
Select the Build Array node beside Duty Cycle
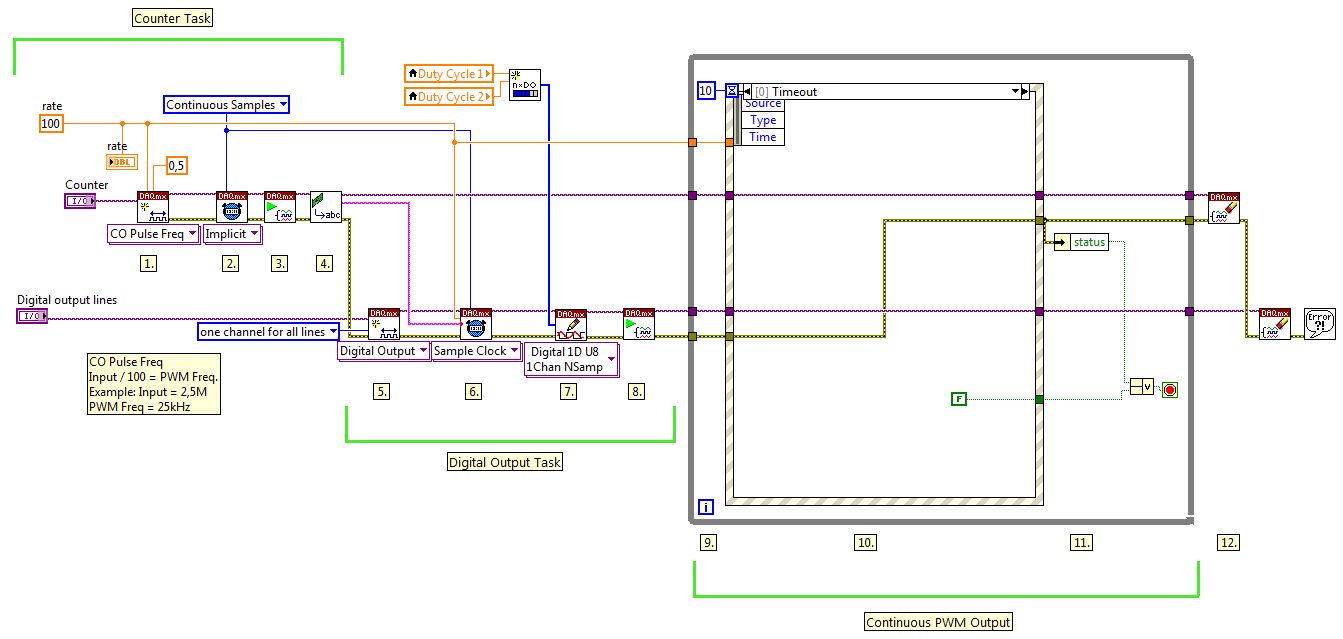(x=524, y=85)
